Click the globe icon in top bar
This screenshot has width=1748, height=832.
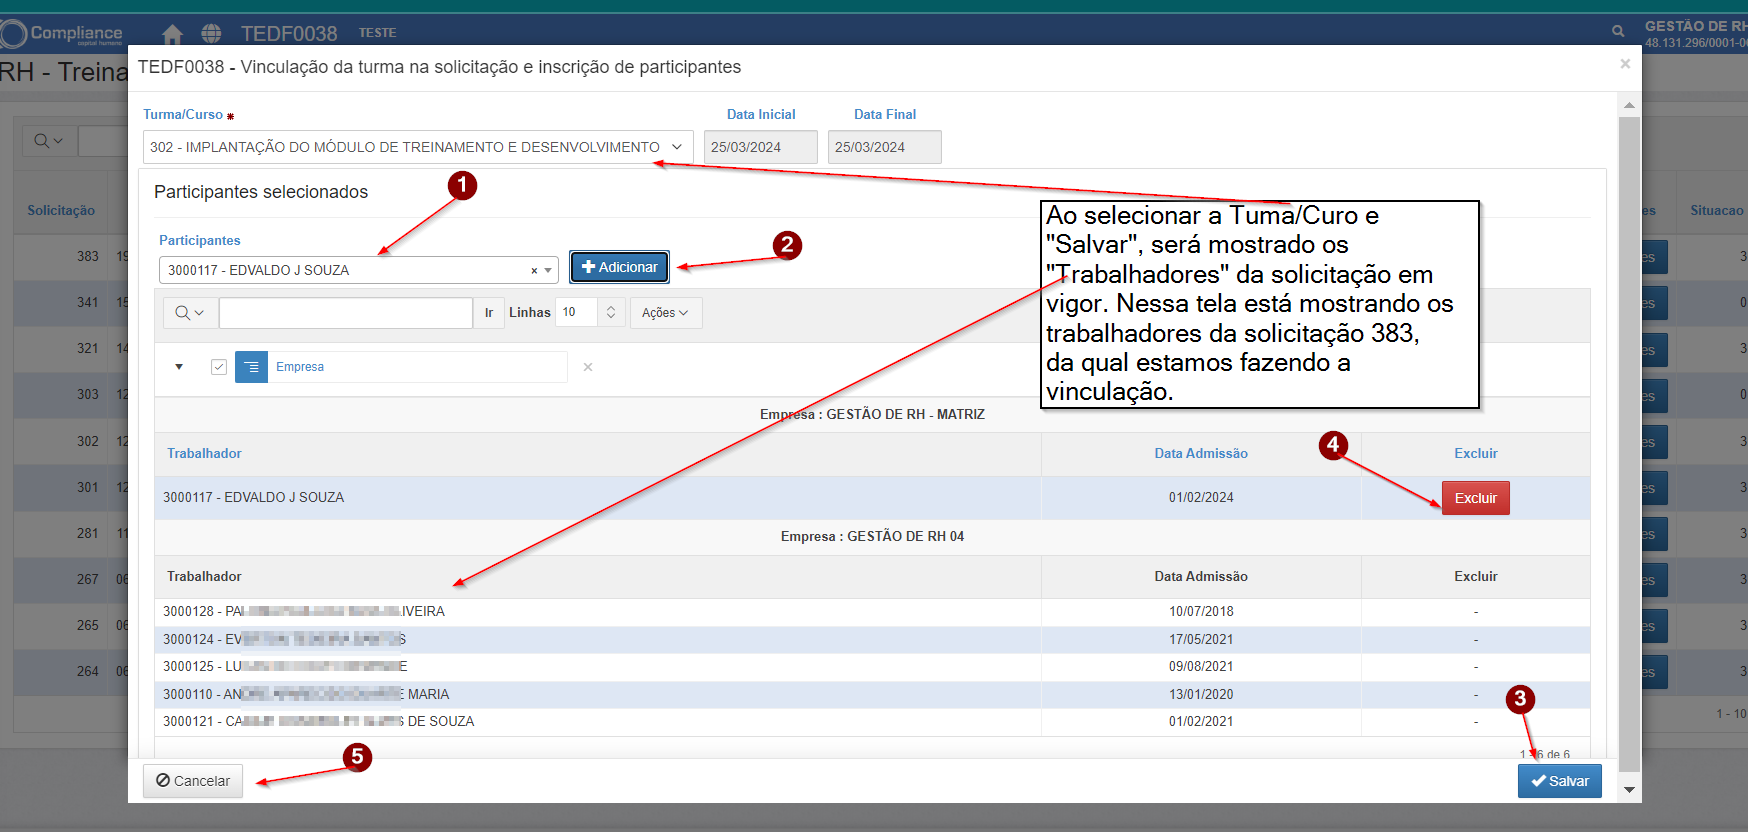pos(211,34)
